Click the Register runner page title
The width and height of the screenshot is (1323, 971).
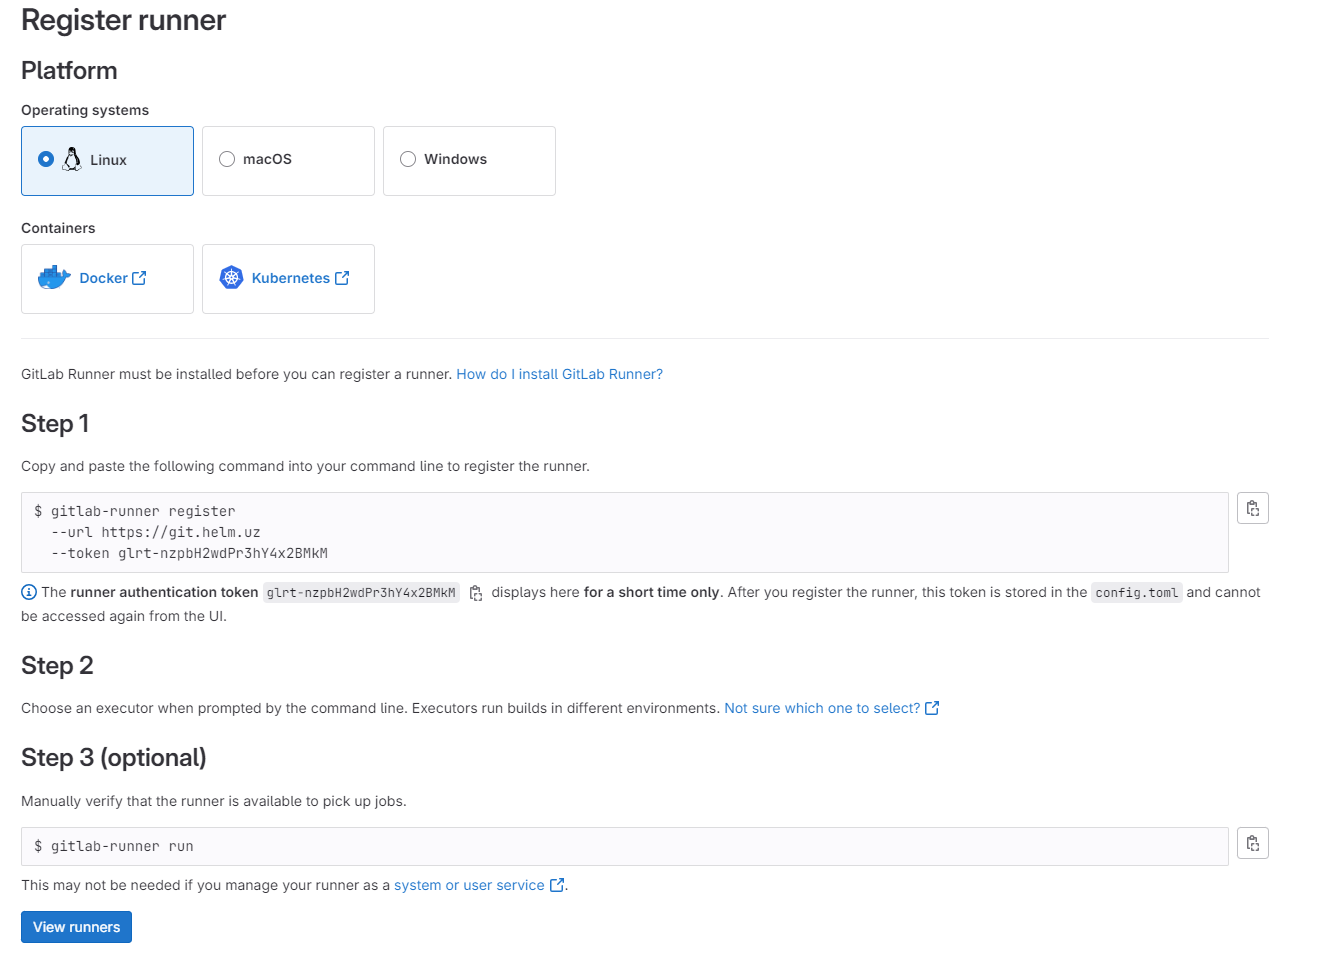pos(124,20)
